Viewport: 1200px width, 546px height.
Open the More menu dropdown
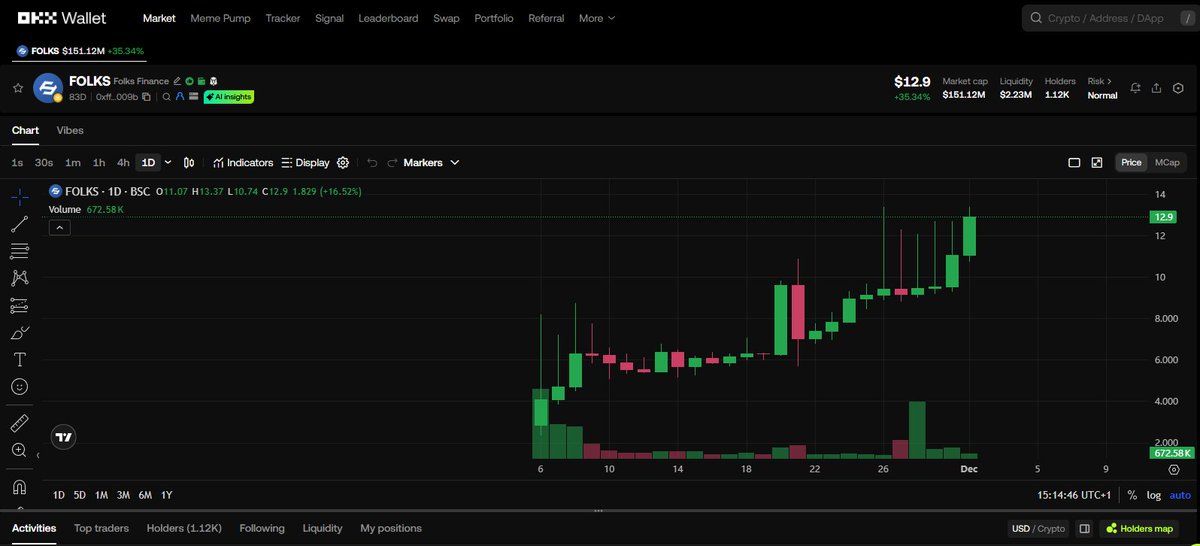pos(597,18)
